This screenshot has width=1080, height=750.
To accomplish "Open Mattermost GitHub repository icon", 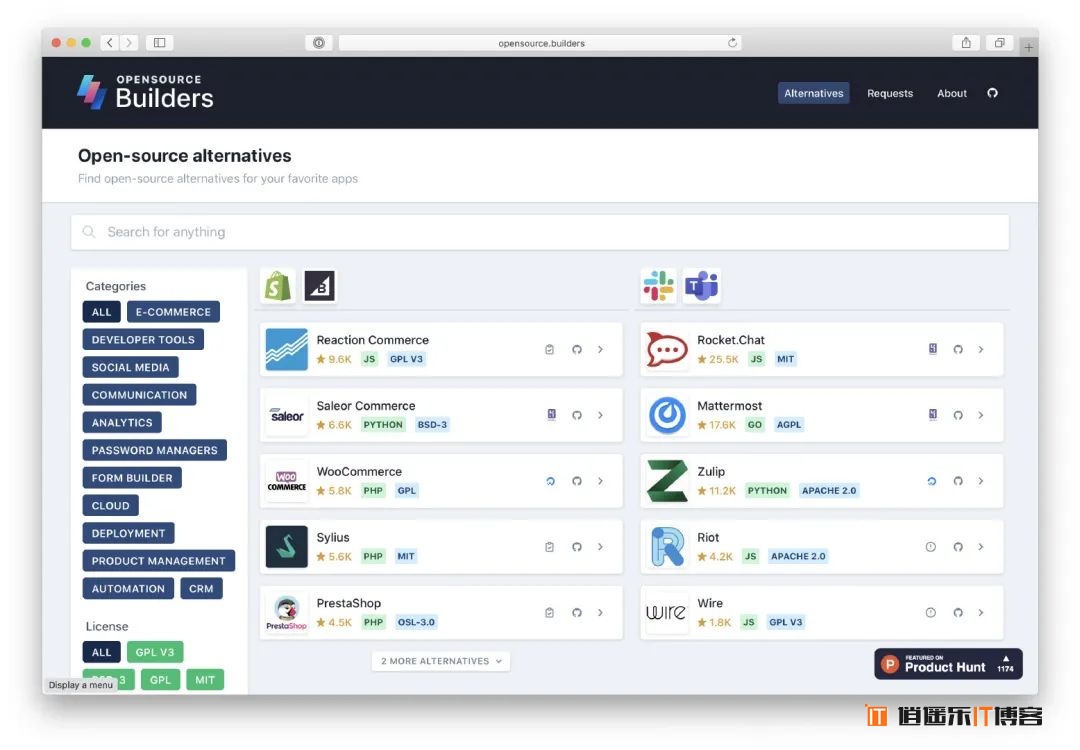I will tap(957, 415).
